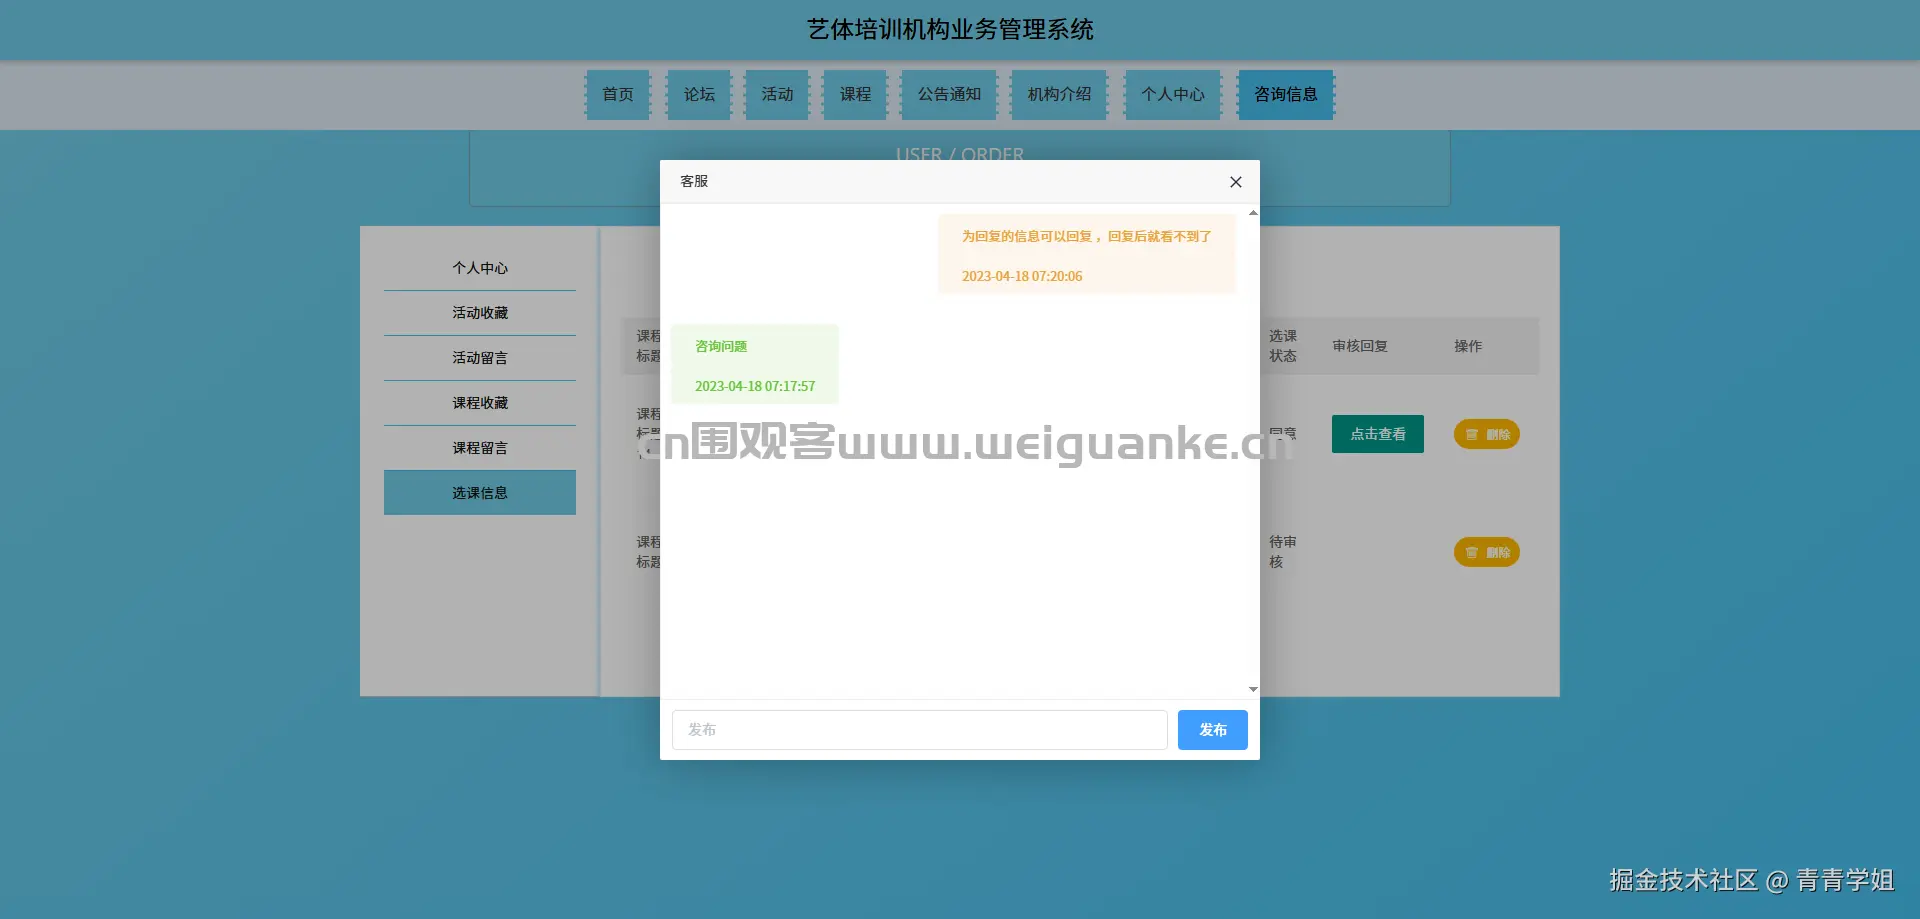This screenshot has height=919, width=1920.
Task: Switch to the 课程 navigation tab
Action: [x=855, y=94]
